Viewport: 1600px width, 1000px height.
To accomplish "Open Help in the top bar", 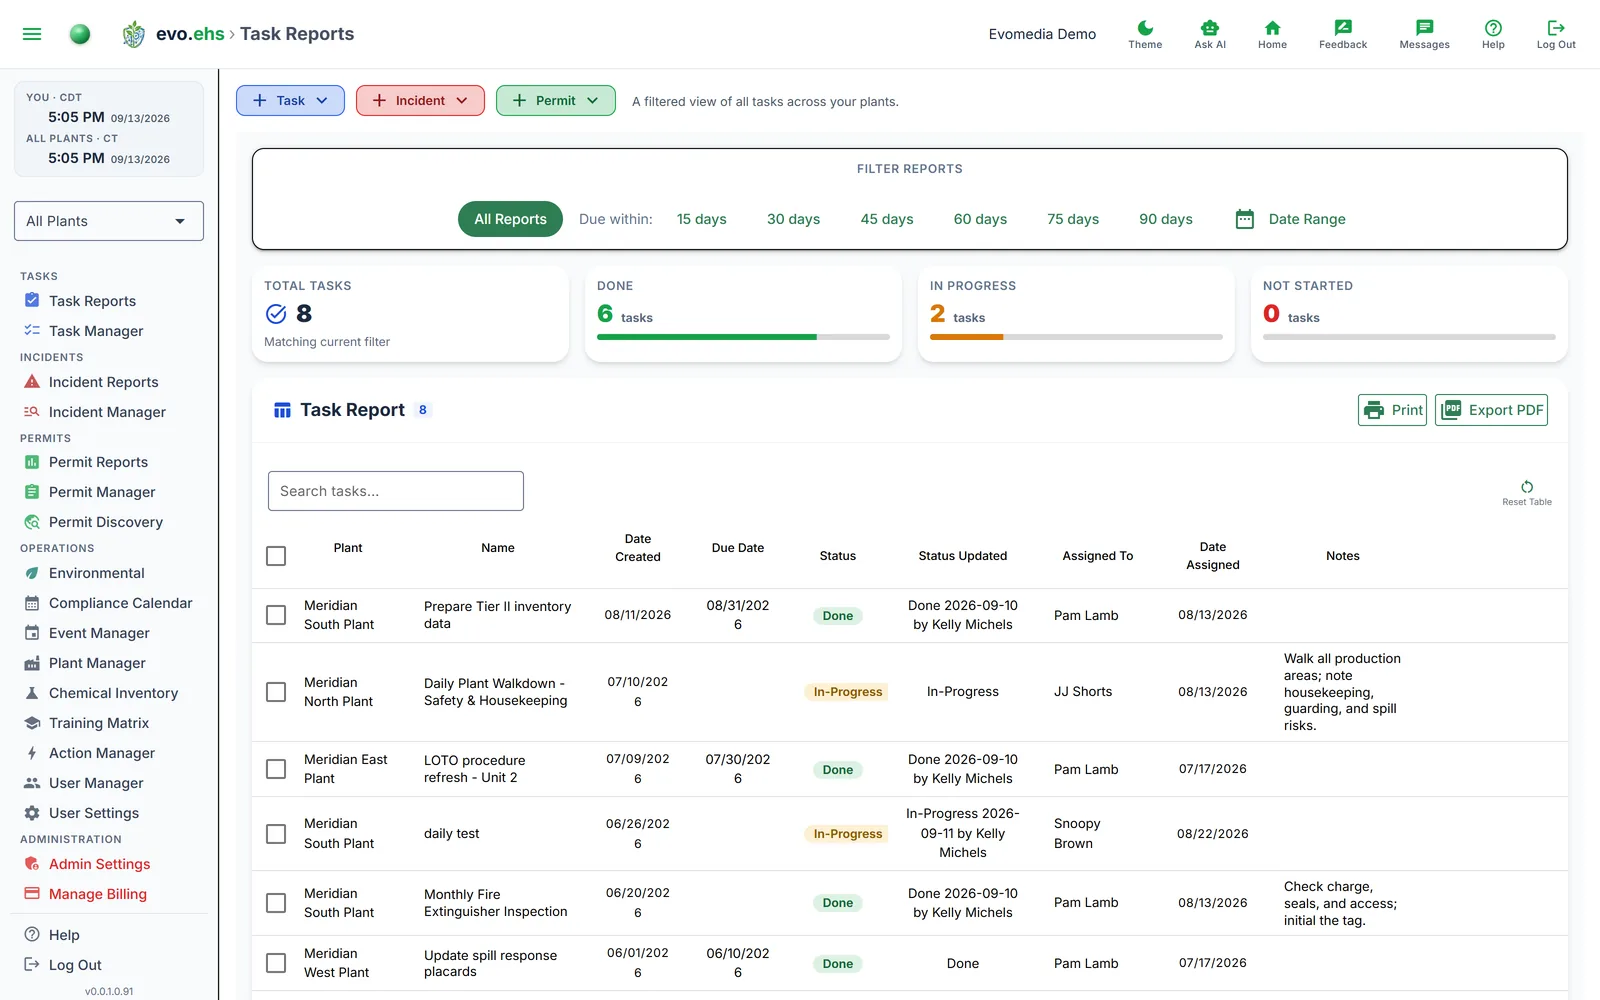I will click(x=1493, y=34).
